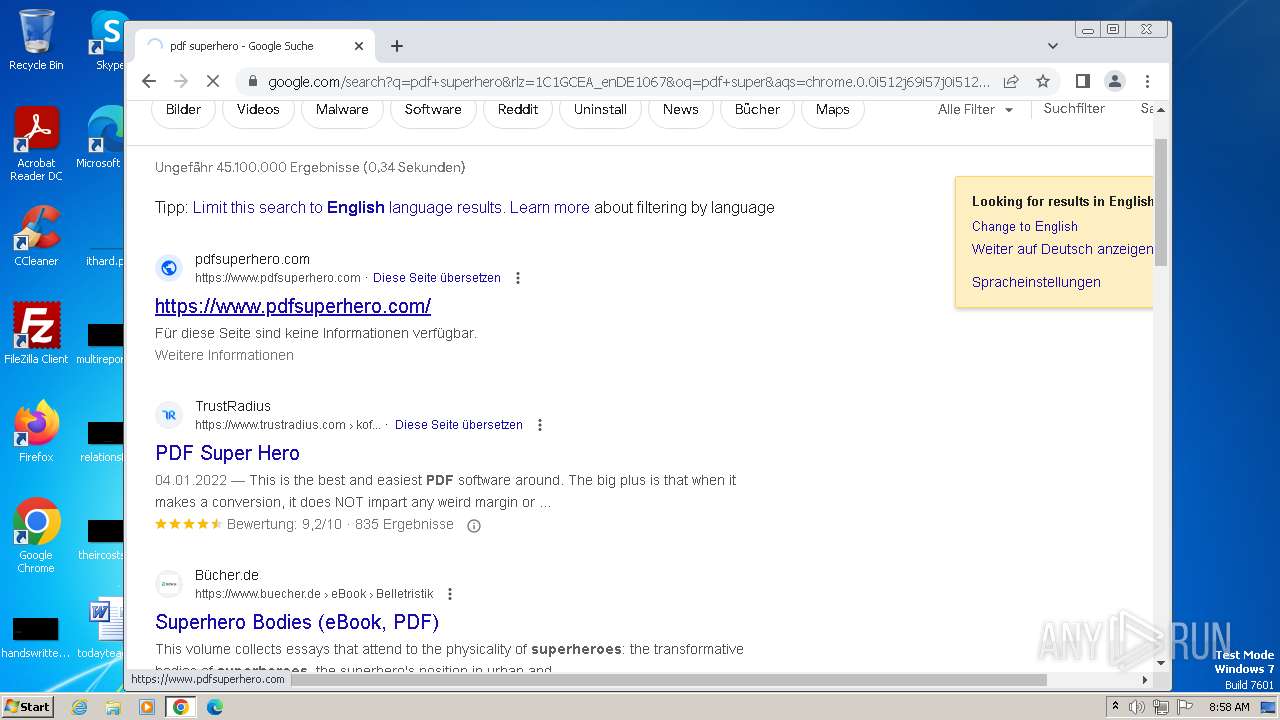This screenshot has width=1280, height=720.
Task: Open a new tab with plus button
Action: click(397, 46)
